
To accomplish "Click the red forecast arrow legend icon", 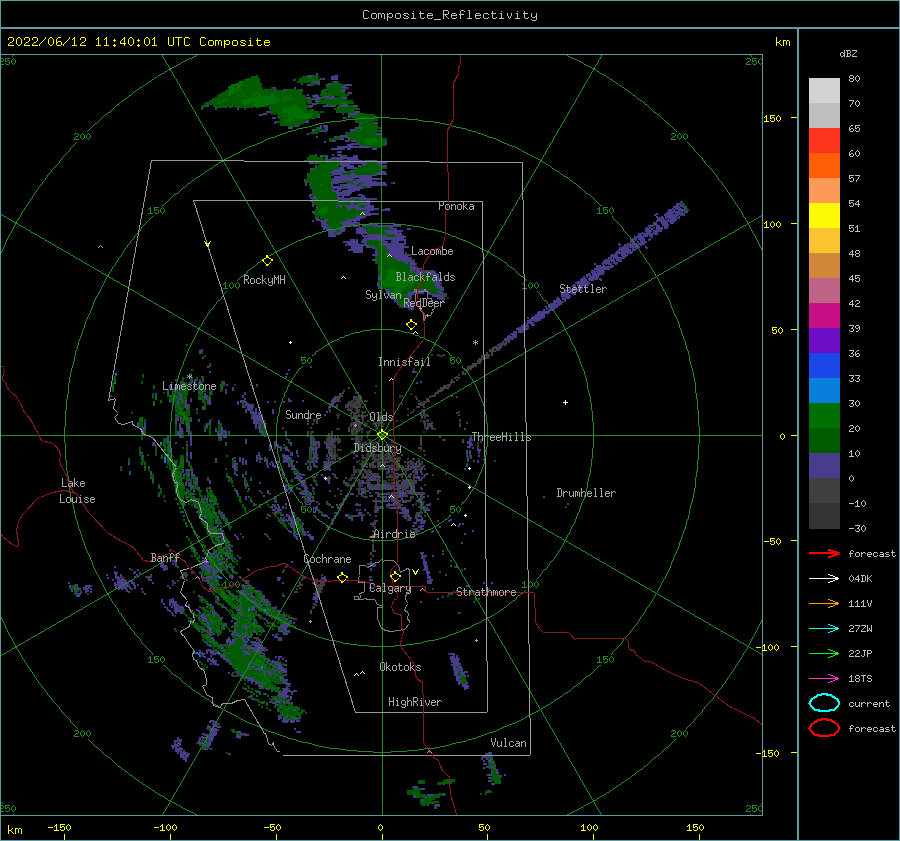I will [x=824, y=553].
